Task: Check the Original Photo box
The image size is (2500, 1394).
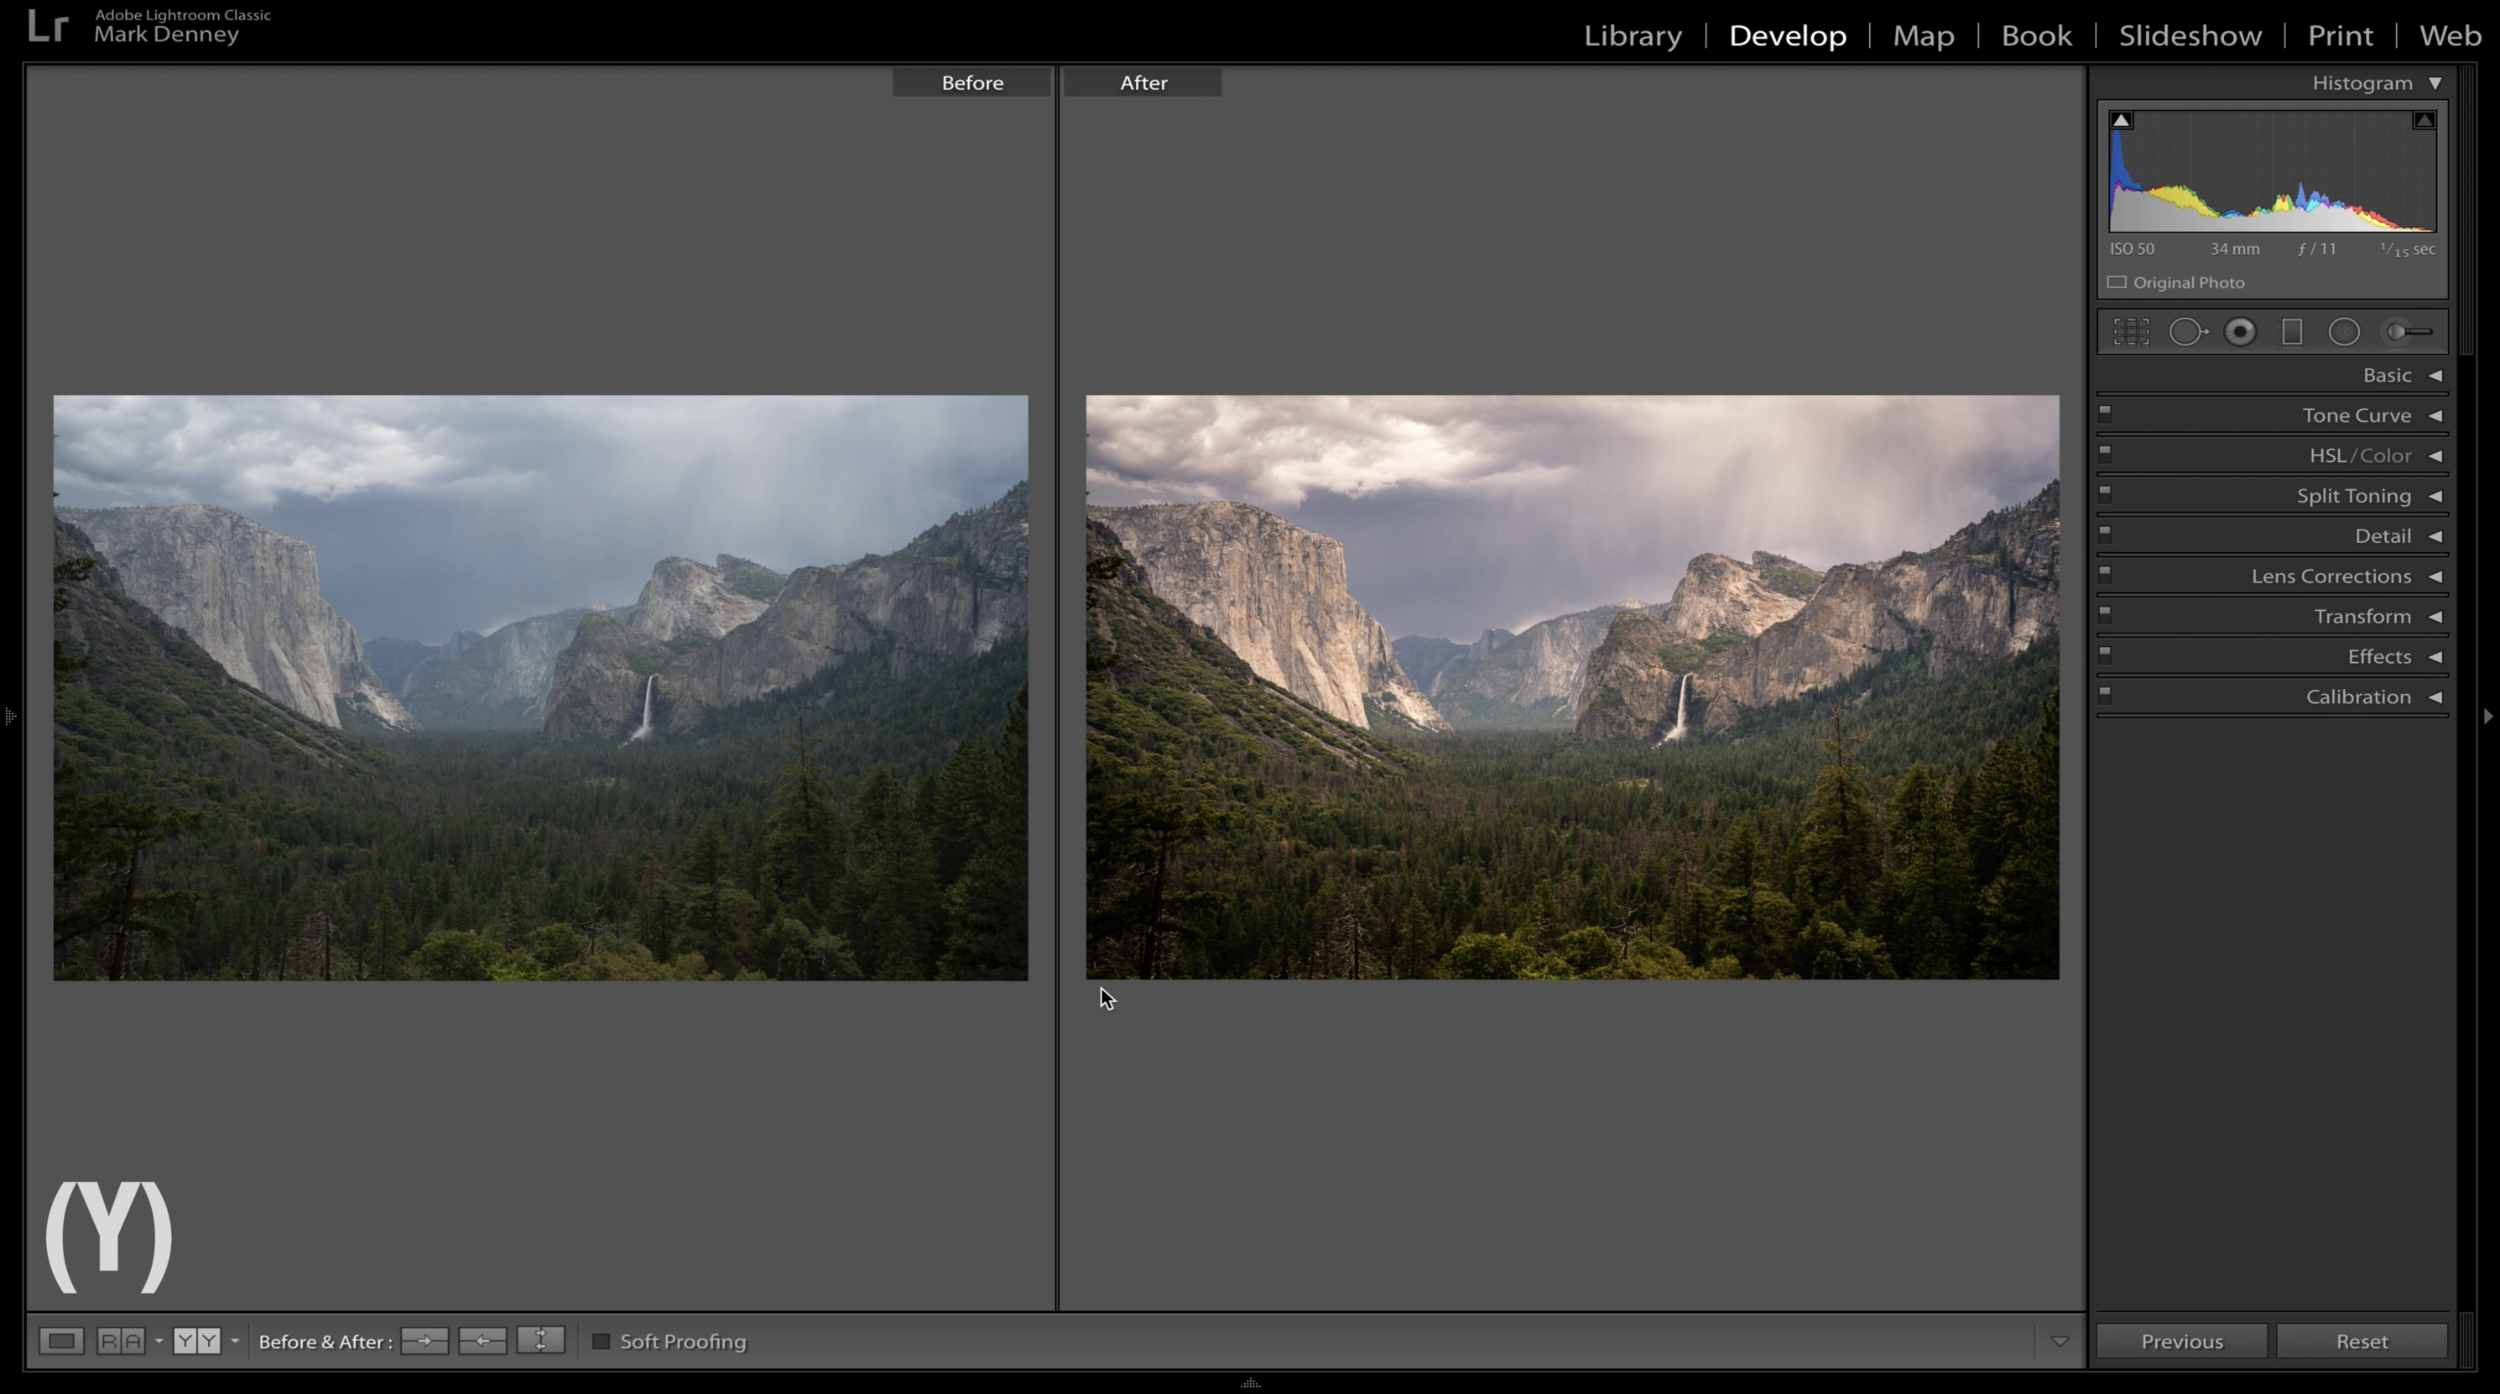Action: pyautogui.click(x=2117, y=282)
